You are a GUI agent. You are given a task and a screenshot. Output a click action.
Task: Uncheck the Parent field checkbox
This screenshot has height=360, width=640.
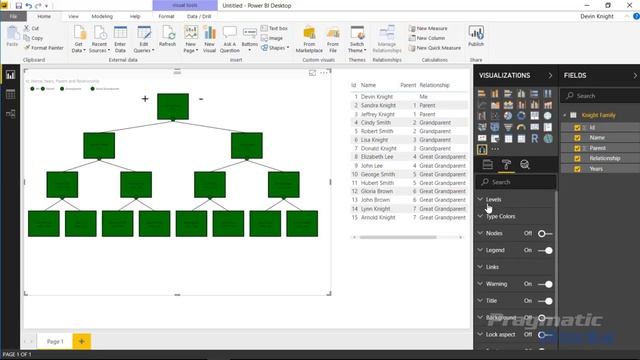point(577,148)
